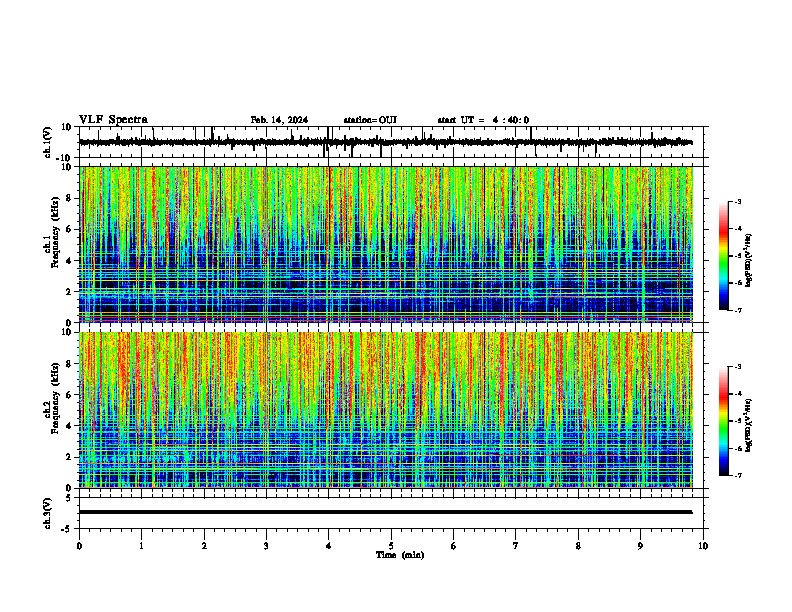Viewport: 792px width, 612px height.
Task: Click the "10" tick on the time axis
Action: 703,546
